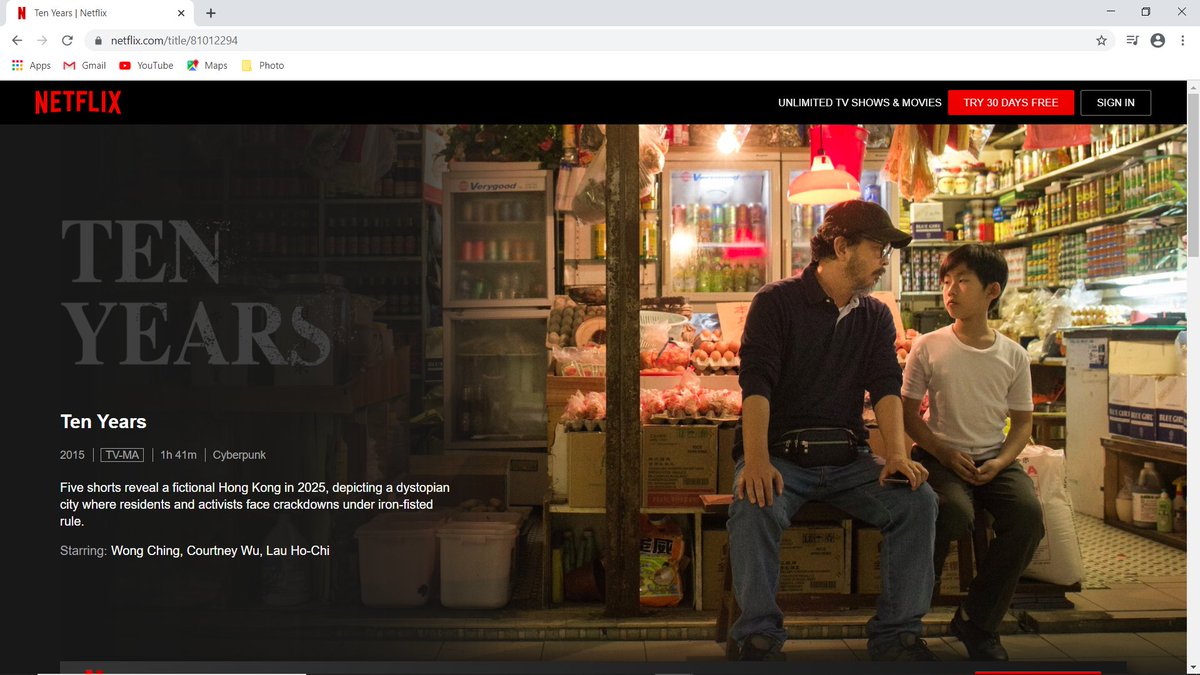Click the browser forward arrow
The width and height of the screenshot is (1200, 675).
[x=42, y=40]
